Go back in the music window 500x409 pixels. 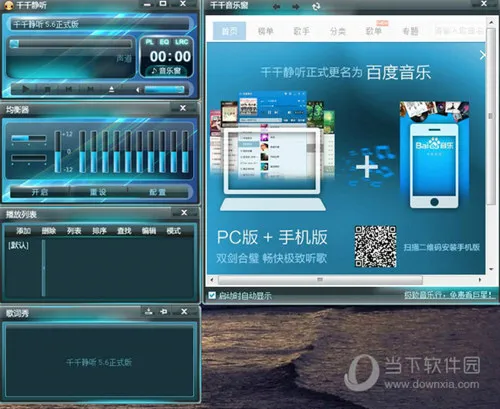276,6
